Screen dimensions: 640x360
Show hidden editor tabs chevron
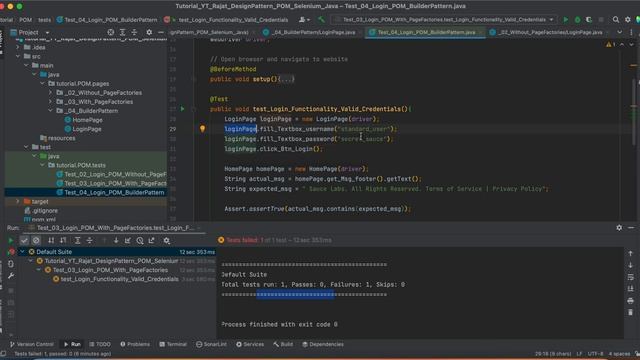pos(620,32)
